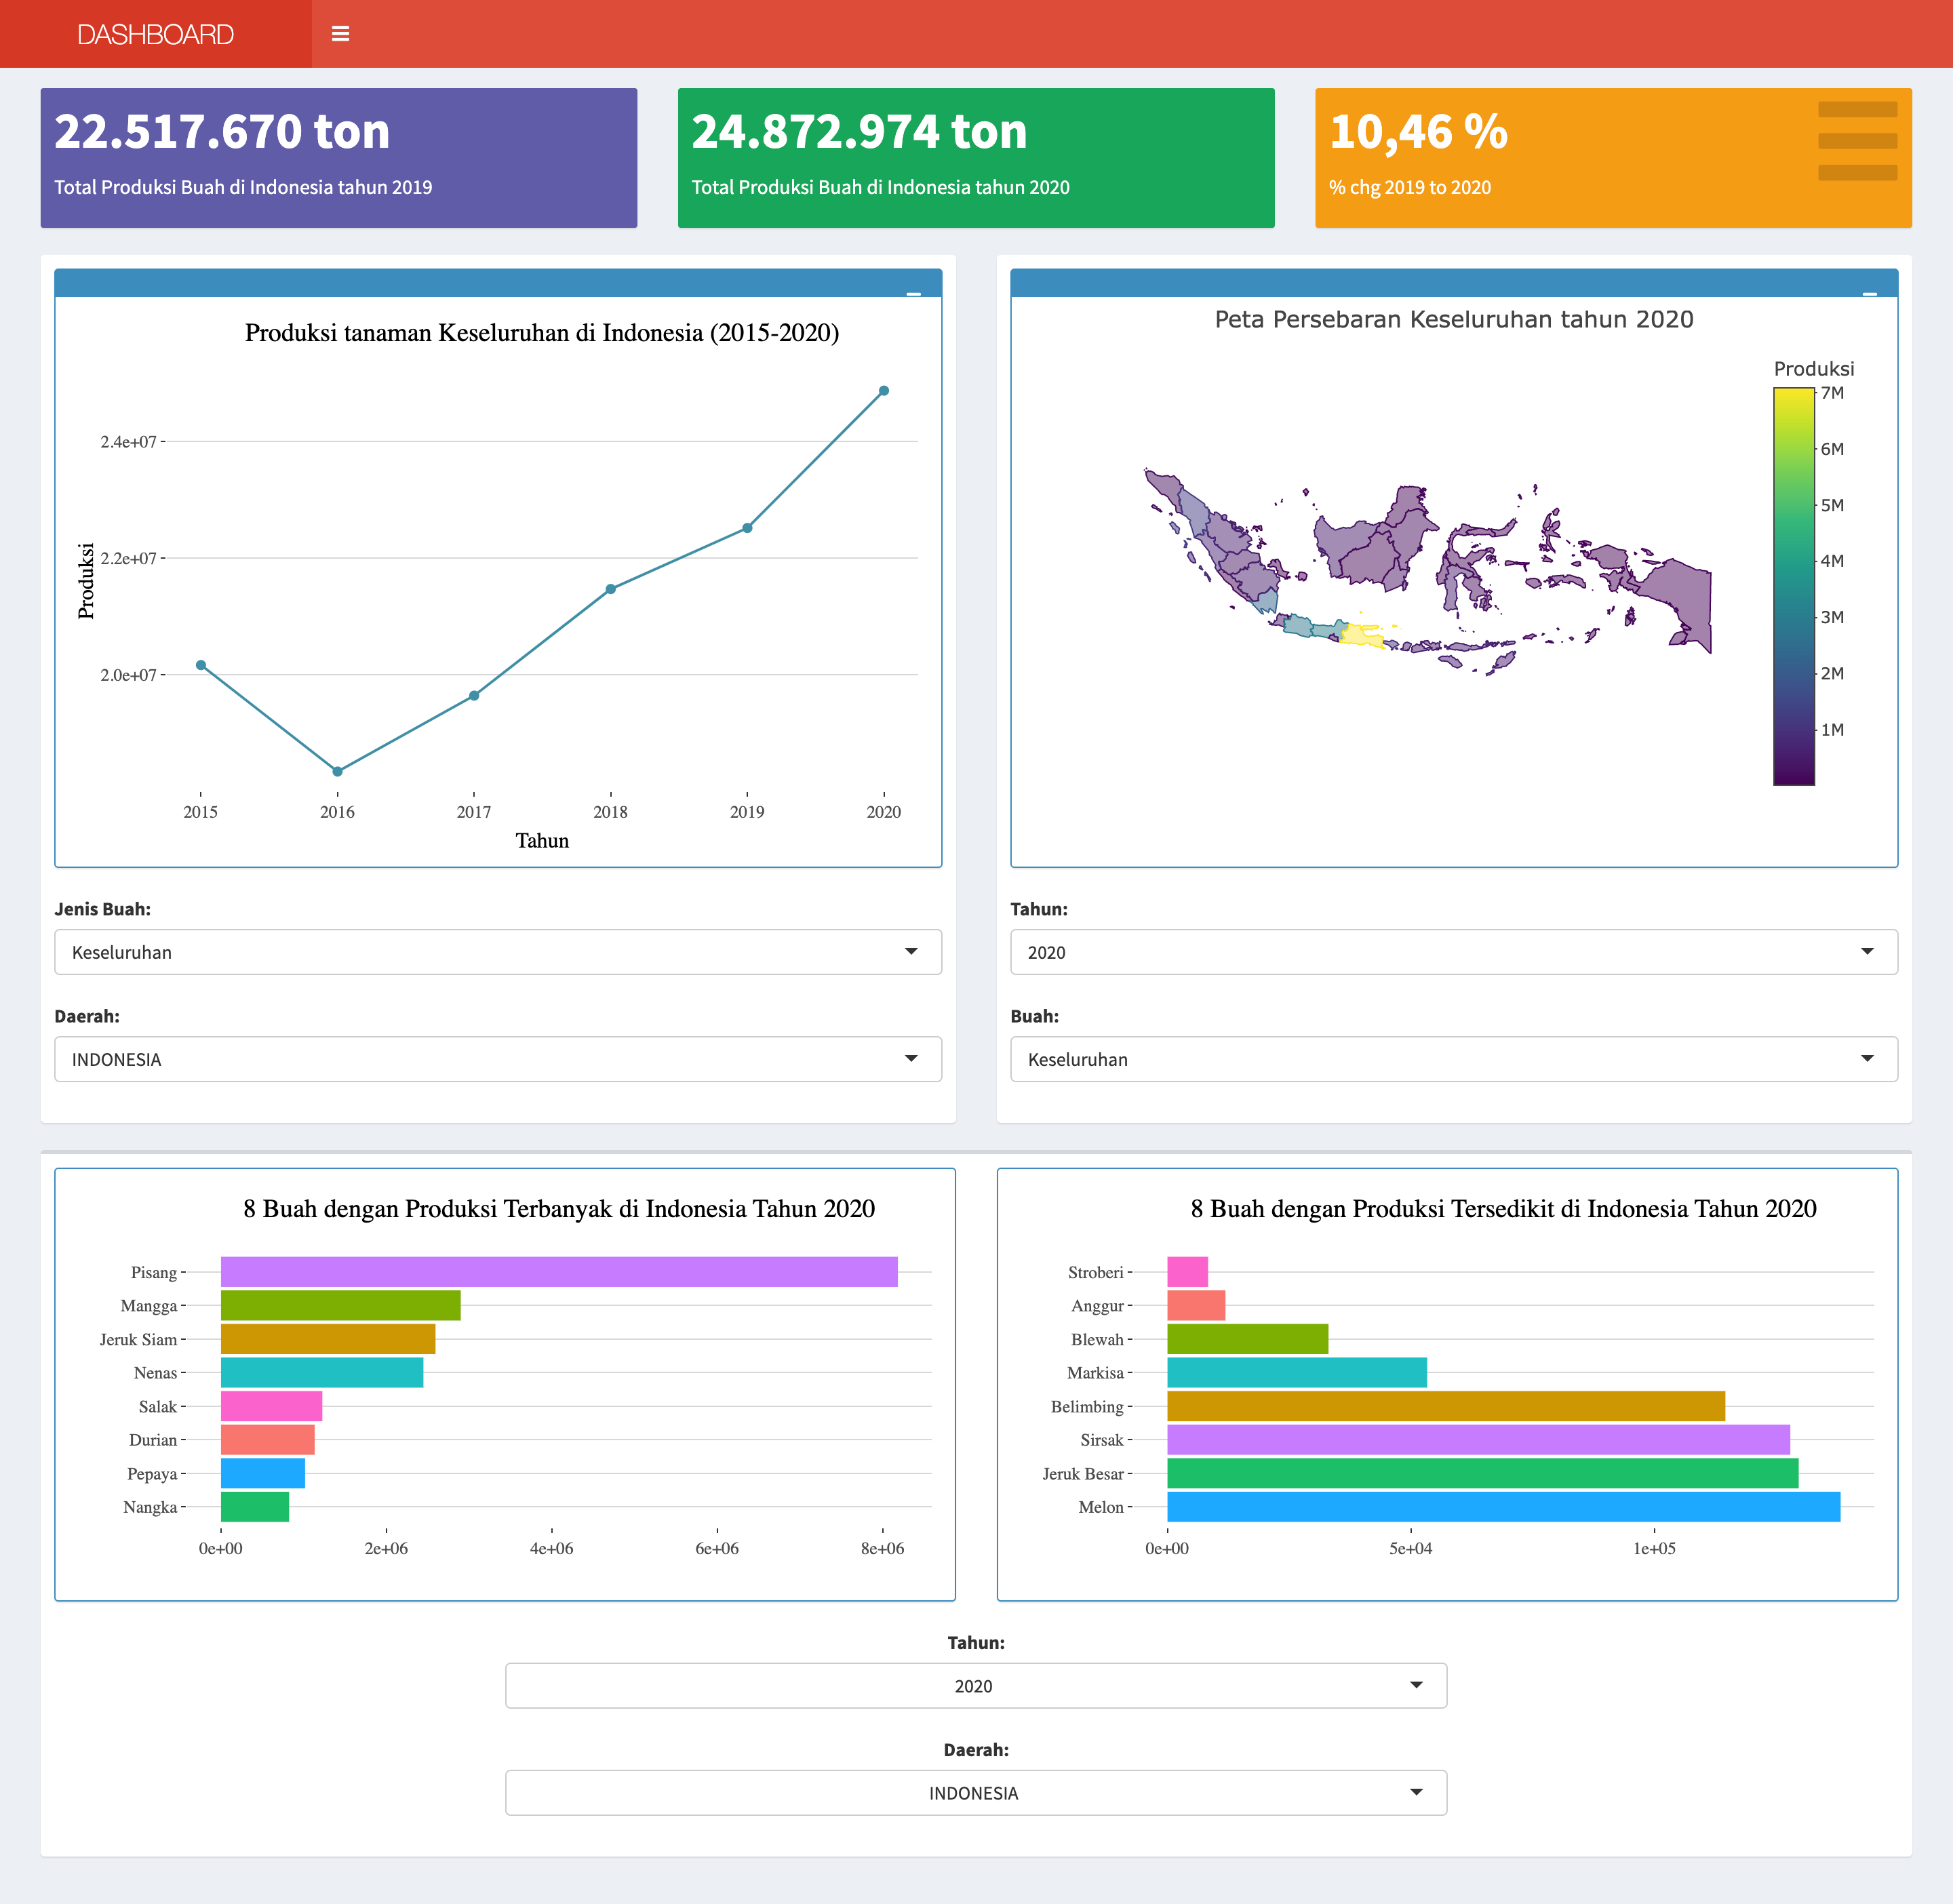Click the green Jeruk Besar bar
1953x1904 pixels.
click(x=1483, y=1473)
